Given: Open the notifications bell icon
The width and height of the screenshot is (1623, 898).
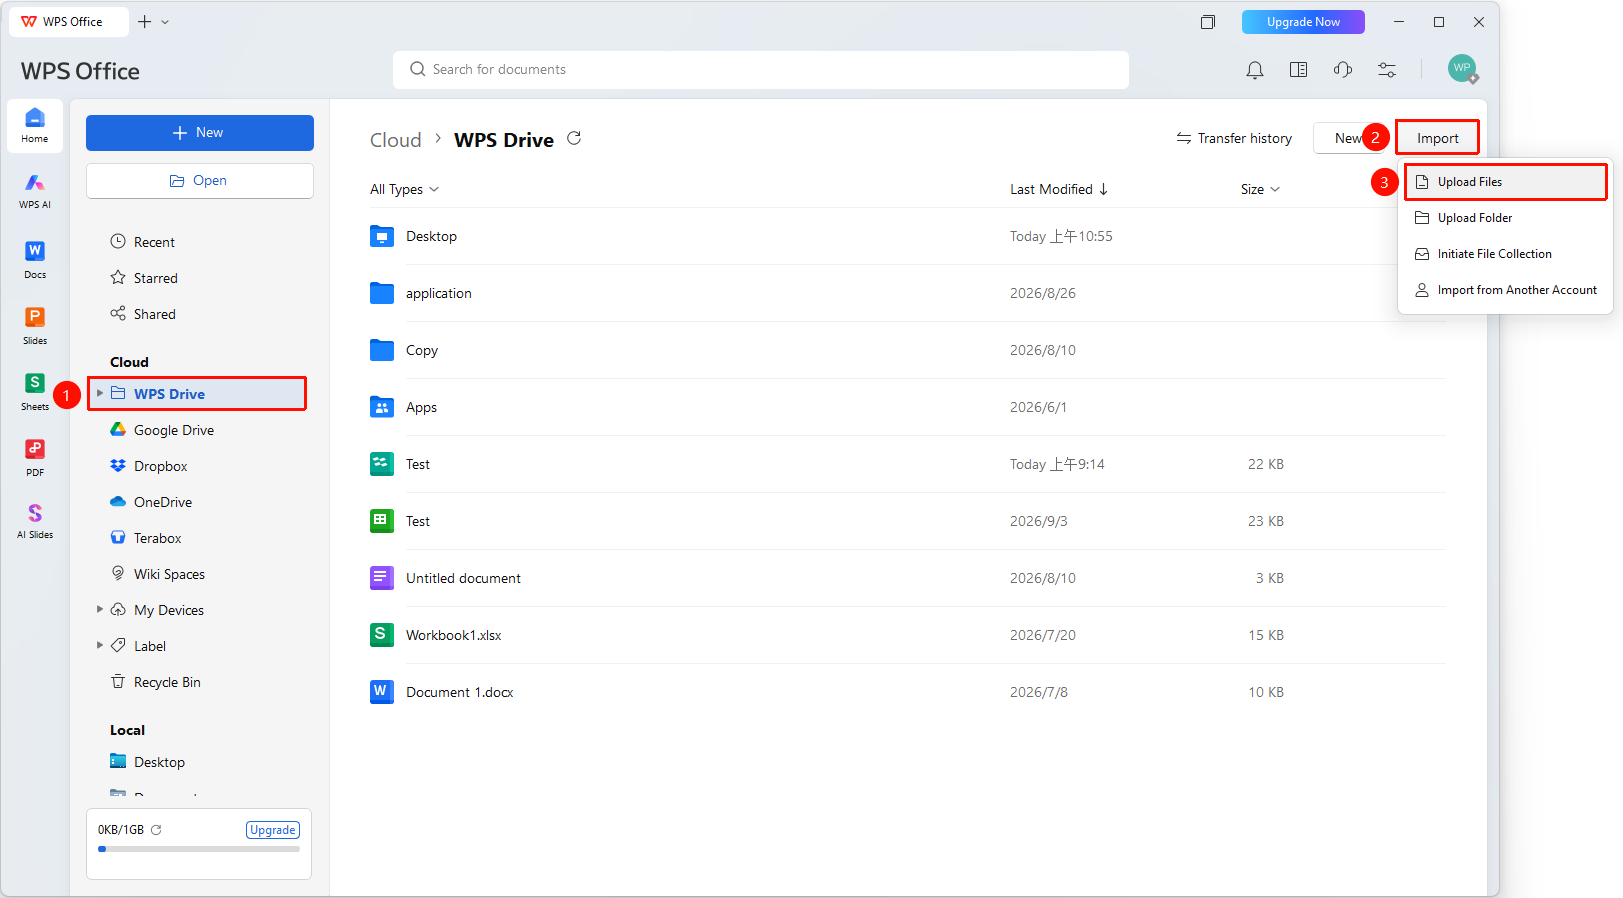Looking at the screenshot, I should tap(1255, 70).
